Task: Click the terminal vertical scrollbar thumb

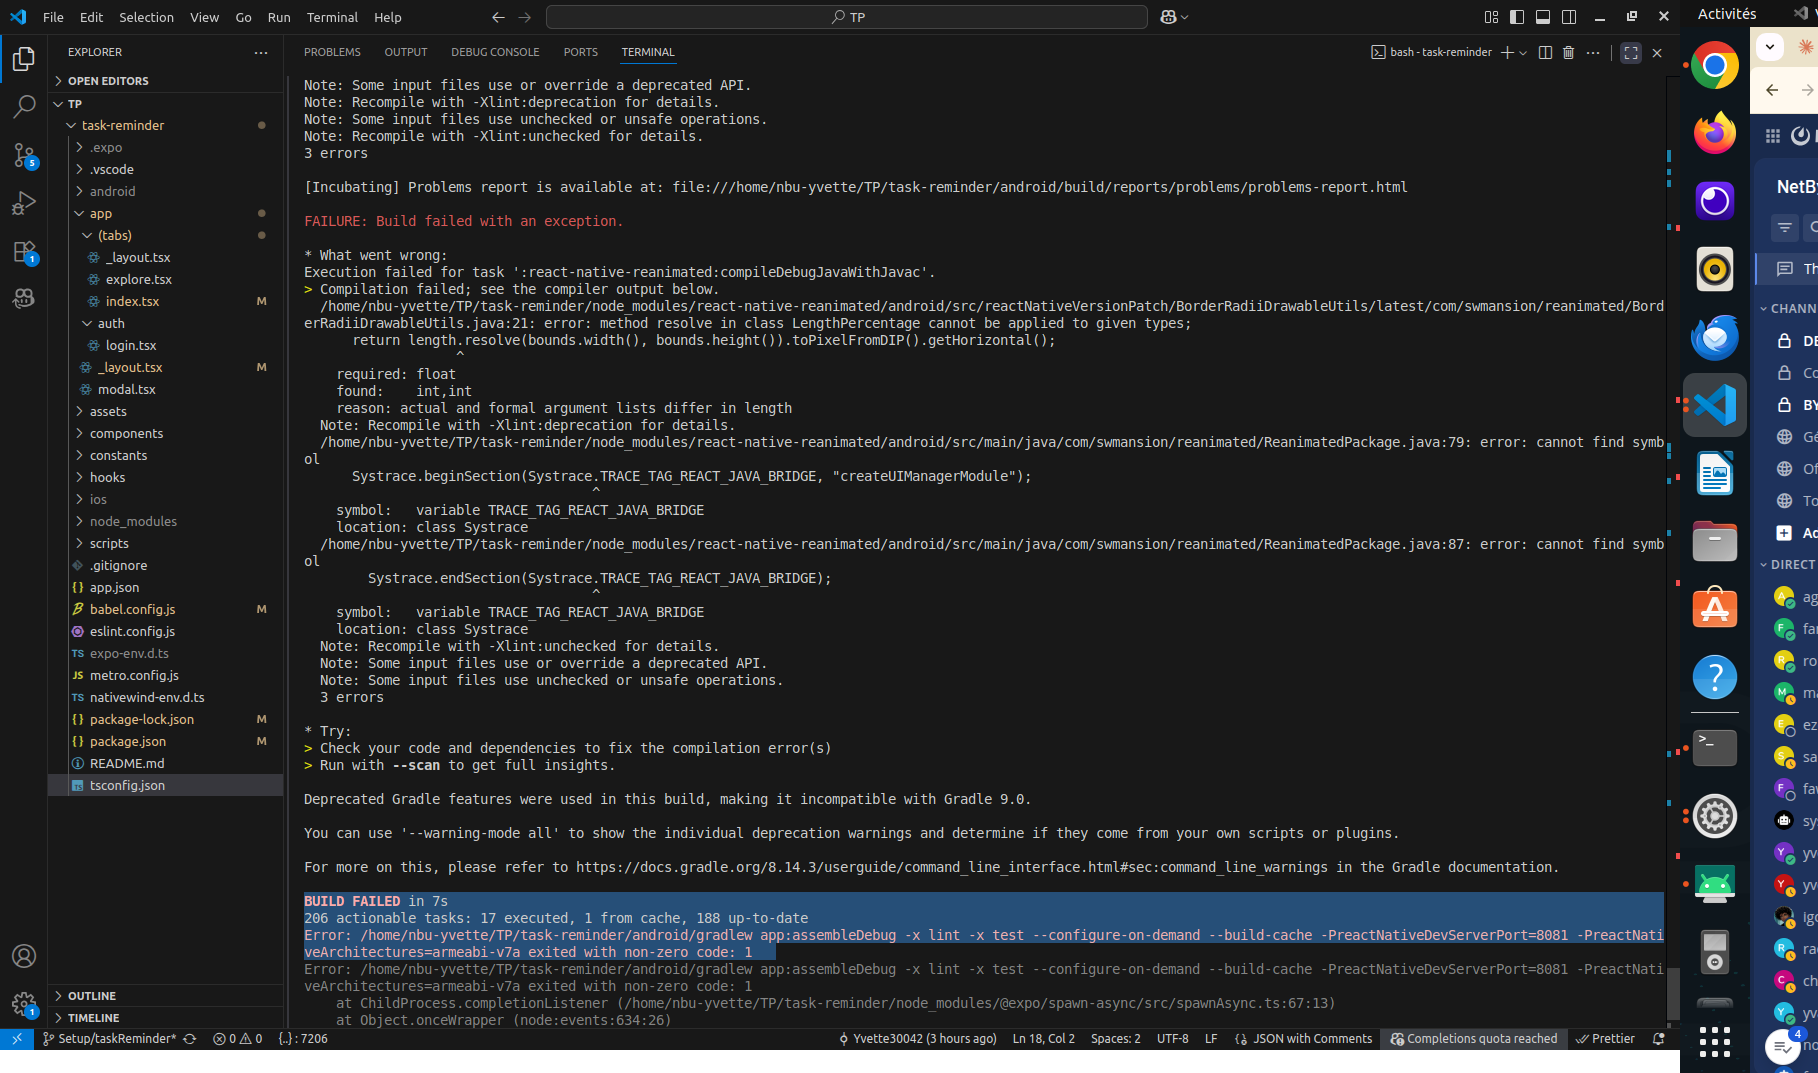Action: [1673, 993]
